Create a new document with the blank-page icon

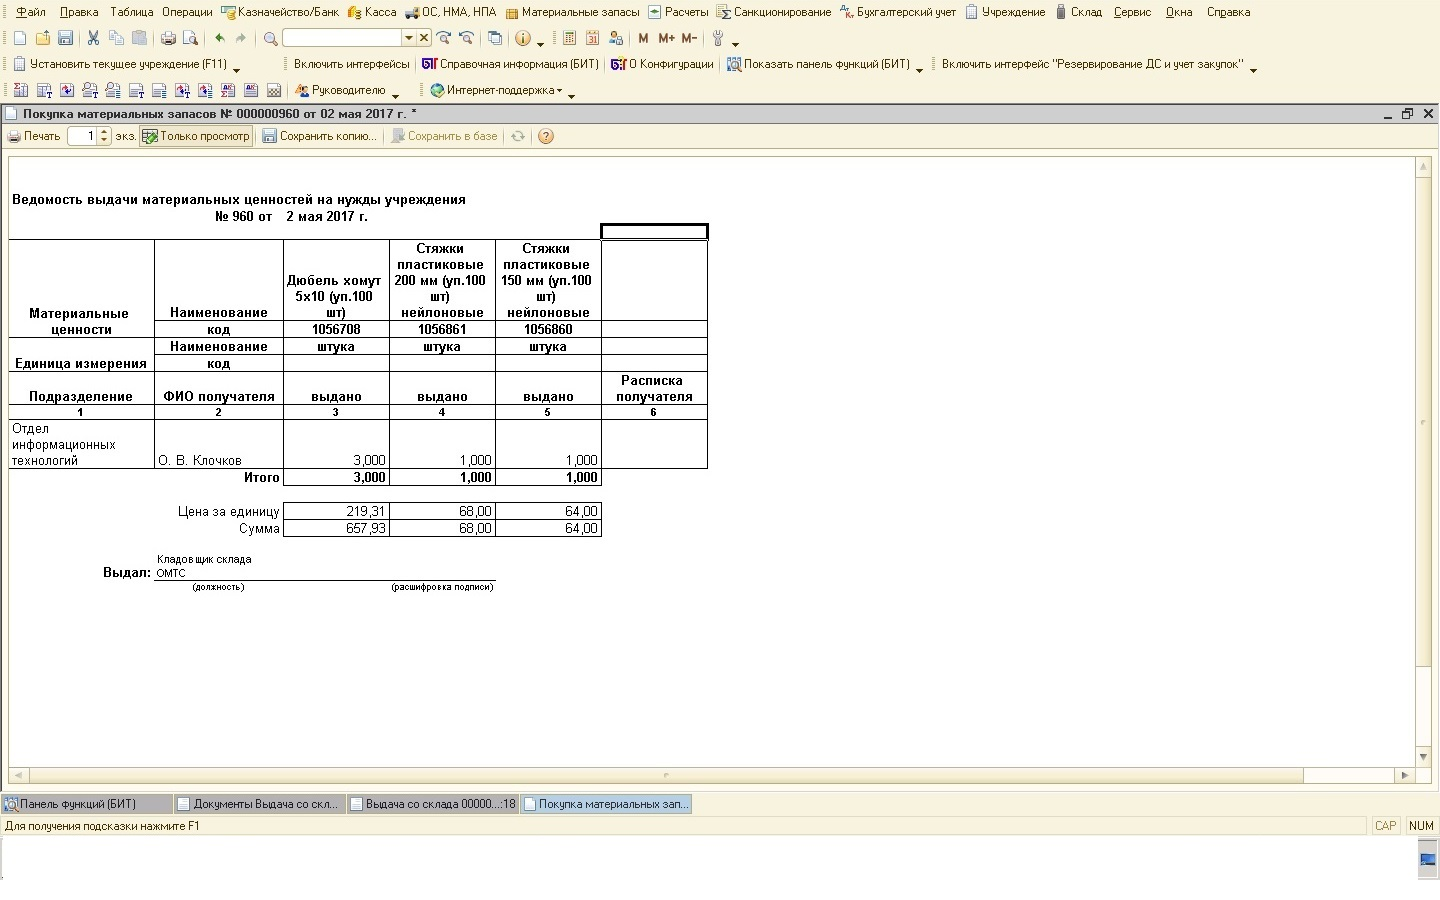[x=20, y=38]
